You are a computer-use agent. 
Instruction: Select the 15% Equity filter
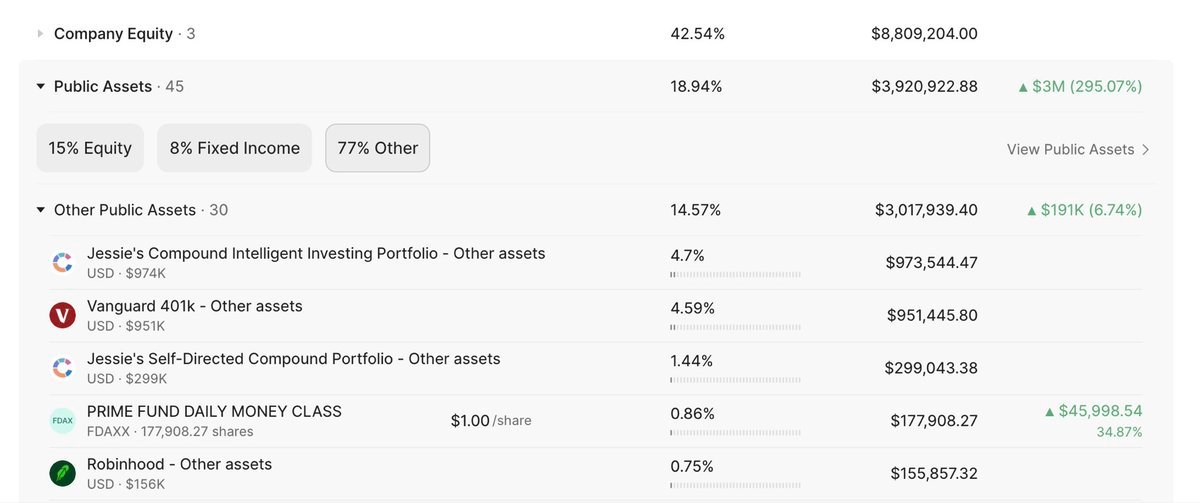tap(90, 148)
